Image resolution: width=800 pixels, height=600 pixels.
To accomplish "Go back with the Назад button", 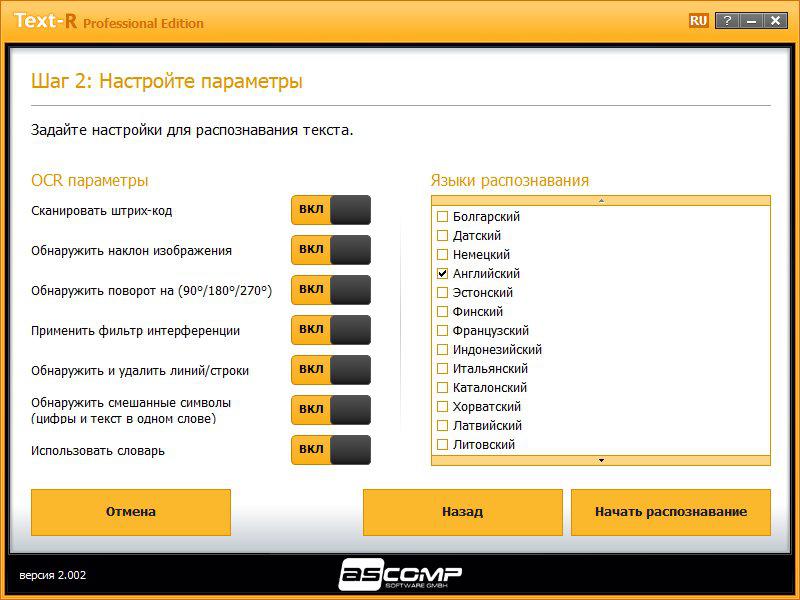I will point(463,512).
